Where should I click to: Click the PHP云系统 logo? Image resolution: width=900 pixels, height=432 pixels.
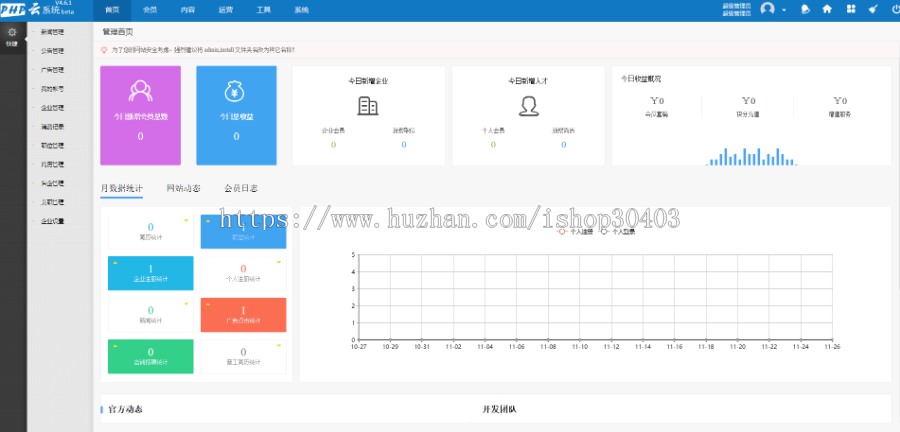37,9
